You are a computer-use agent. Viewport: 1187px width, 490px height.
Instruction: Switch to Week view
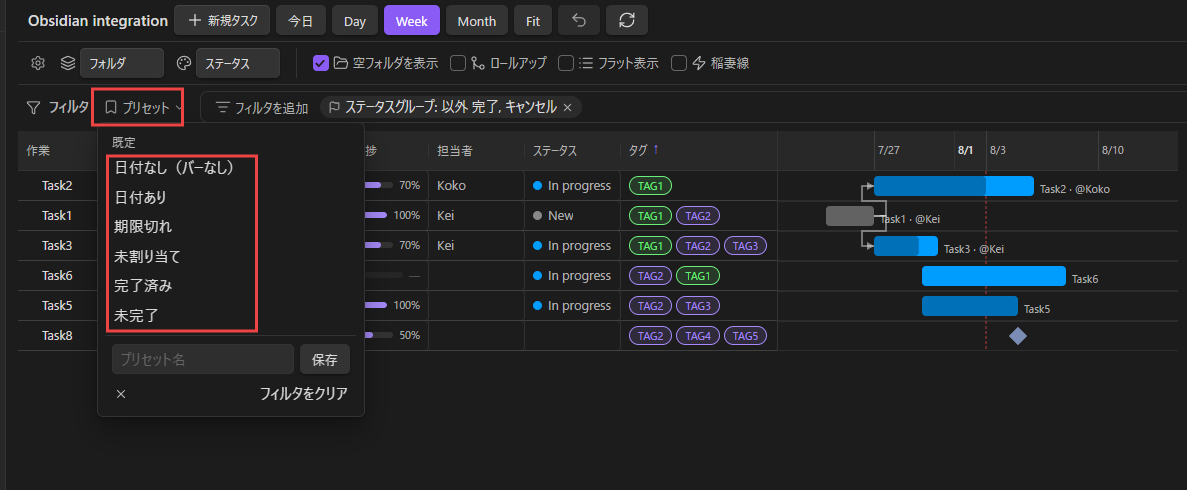click(411, 20)
